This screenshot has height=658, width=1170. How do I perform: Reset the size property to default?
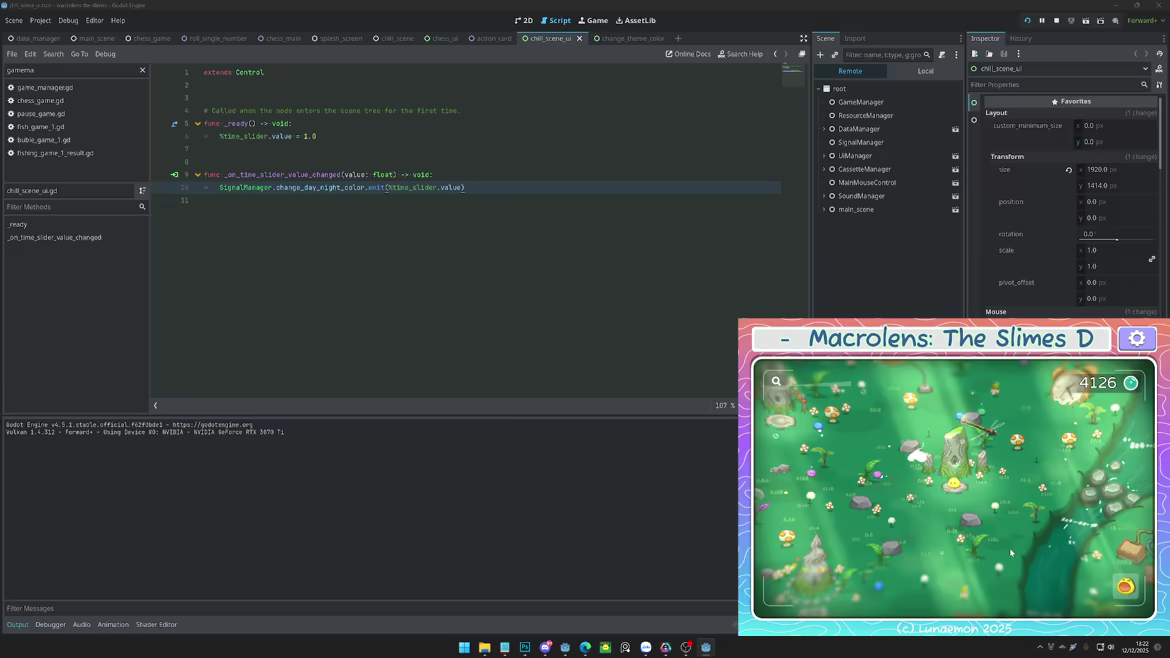pyautogui.click(x=1069, y=170)
